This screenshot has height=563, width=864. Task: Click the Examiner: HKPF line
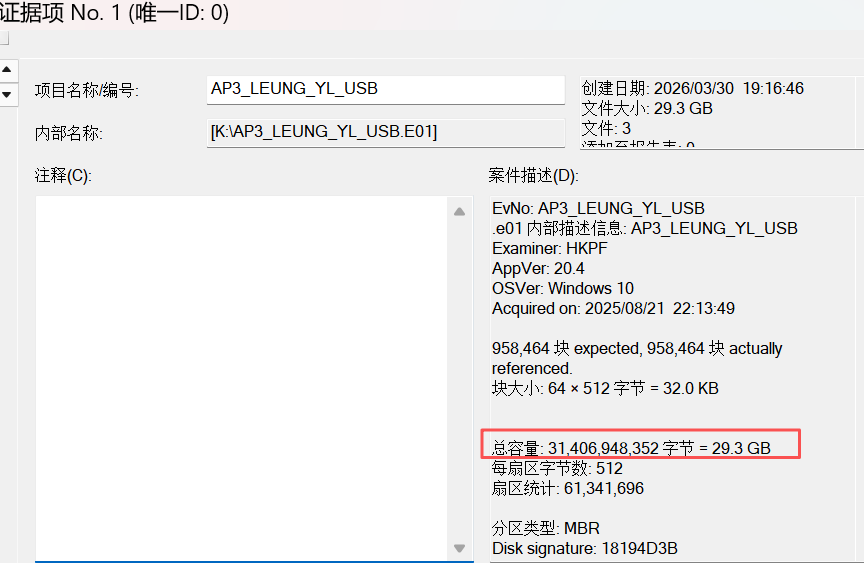(x=544, y=248)
